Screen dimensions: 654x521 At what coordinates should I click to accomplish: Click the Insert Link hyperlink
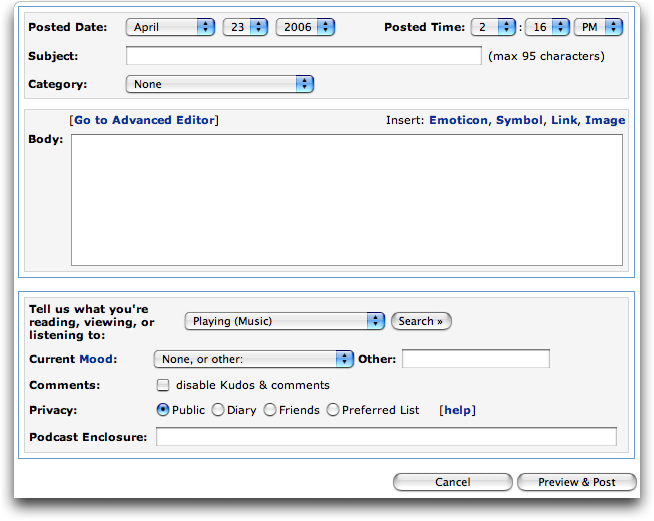click(x=564, y=120)
